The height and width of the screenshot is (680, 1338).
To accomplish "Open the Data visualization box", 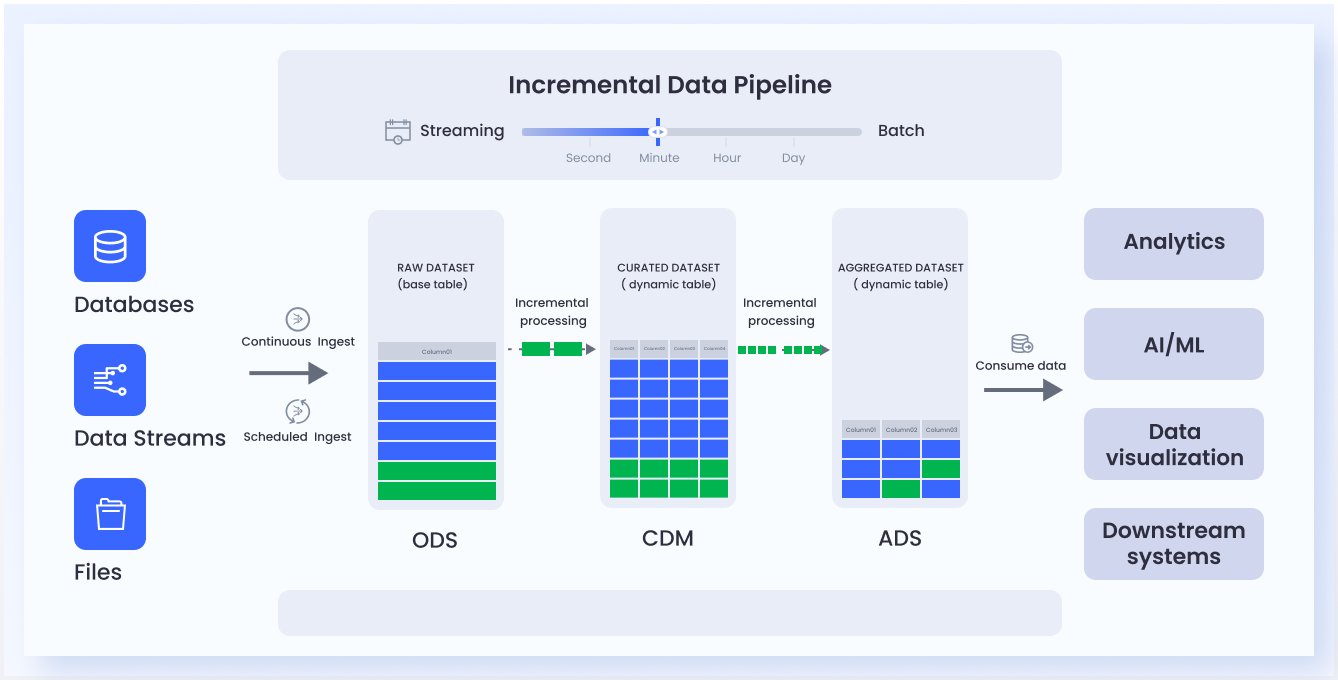I will click(x=1173, y=444).
